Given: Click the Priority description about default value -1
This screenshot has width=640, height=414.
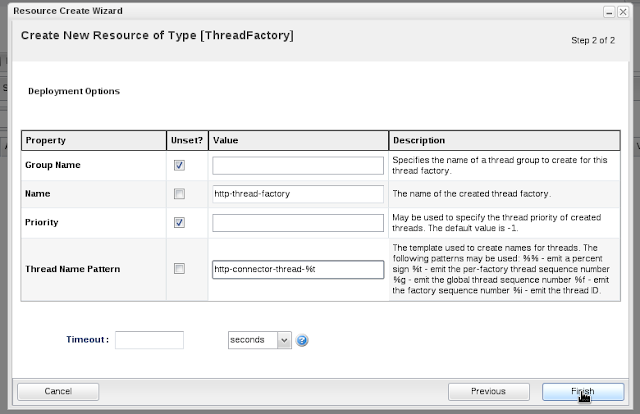Looking at the screenshot, I should (x=497, y=223).
